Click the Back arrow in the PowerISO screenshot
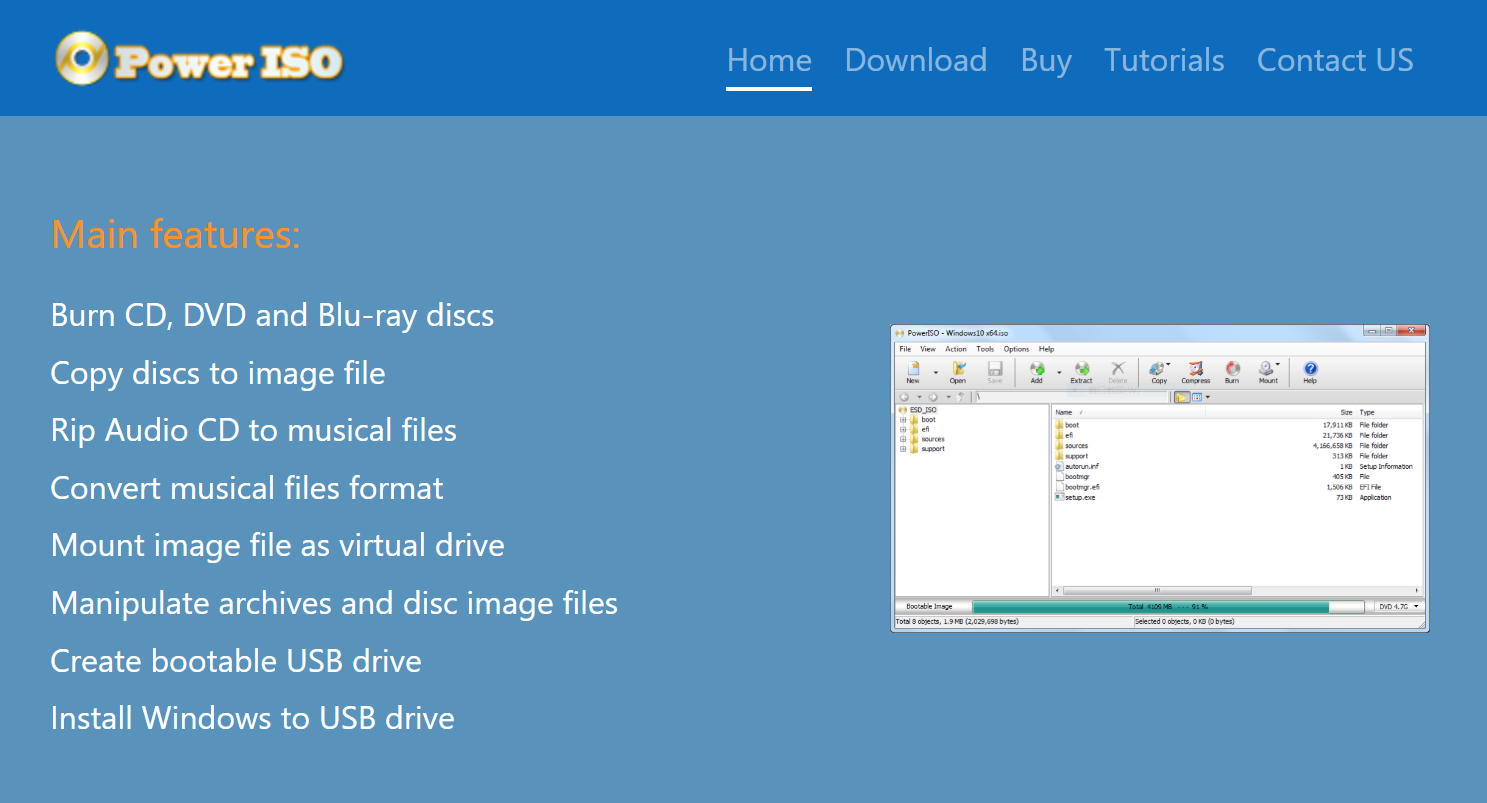The image size is (1487, 803). click(x=904, y=397)
